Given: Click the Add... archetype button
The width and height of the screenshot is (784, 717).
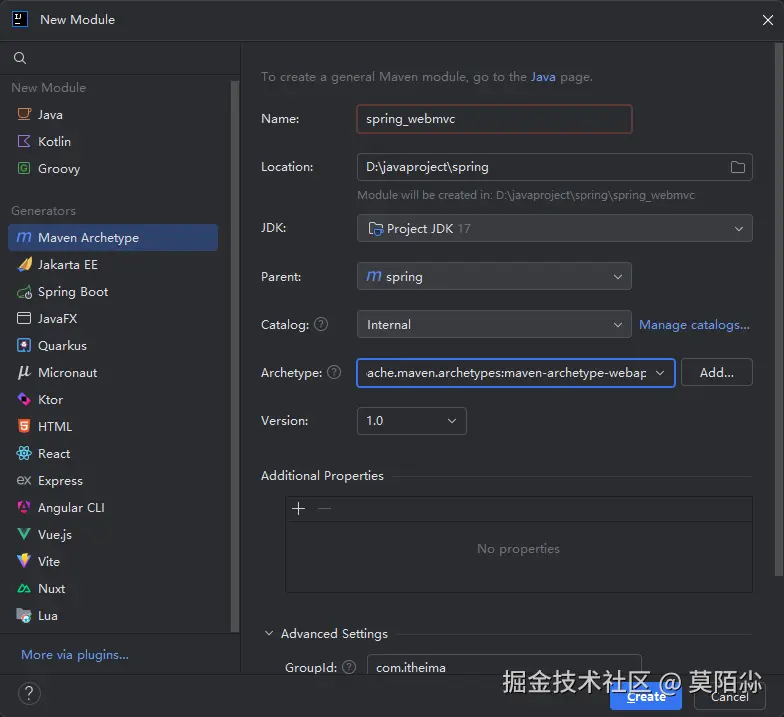Looking at the screenshot, I should [x=716, y=372].
